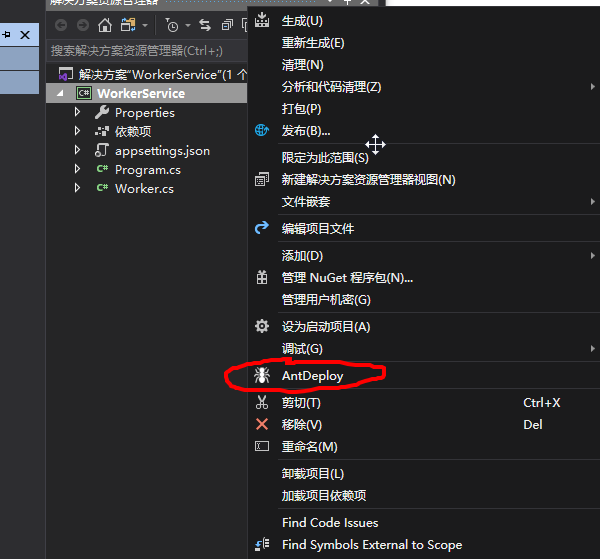Click 生成(U) build menu item
Screen dimensions: 600x559
302,21
